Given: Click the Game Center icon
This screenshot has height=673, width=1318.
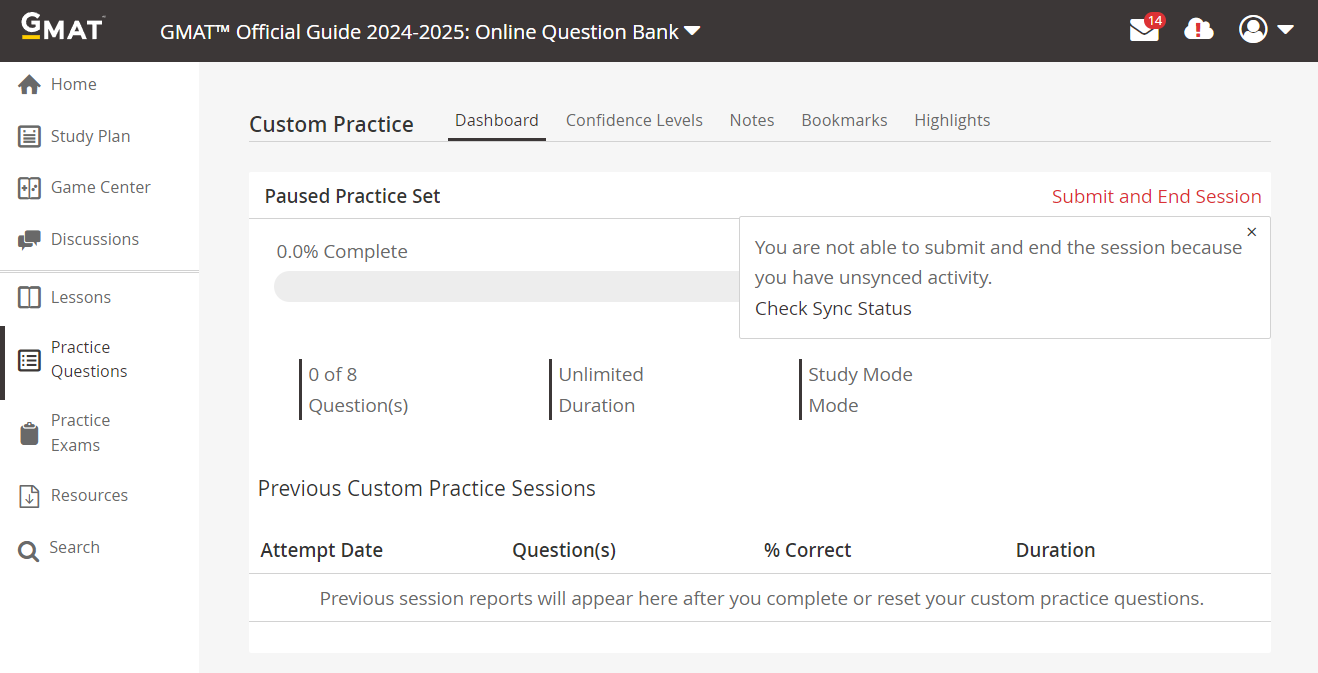Looking at the screenshot, I should pos(29,188).
